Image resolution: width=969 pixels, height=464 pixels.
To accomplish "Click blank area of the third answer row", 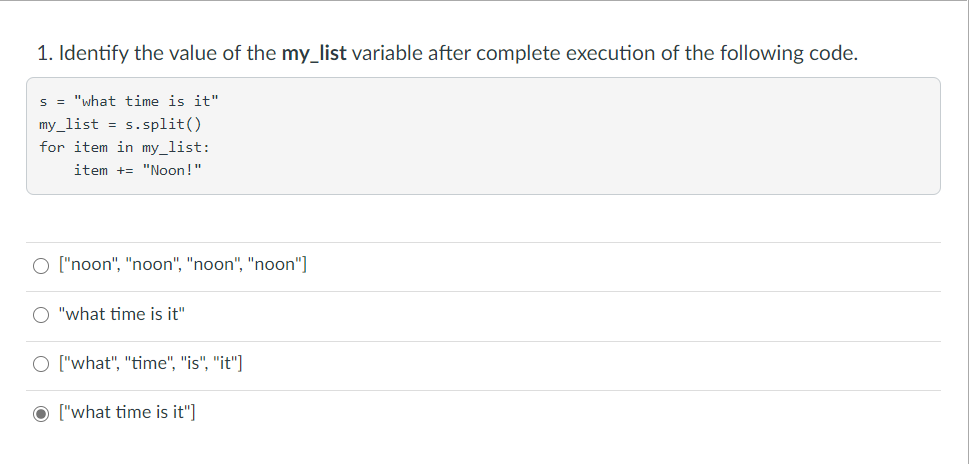I will point(587,365).
